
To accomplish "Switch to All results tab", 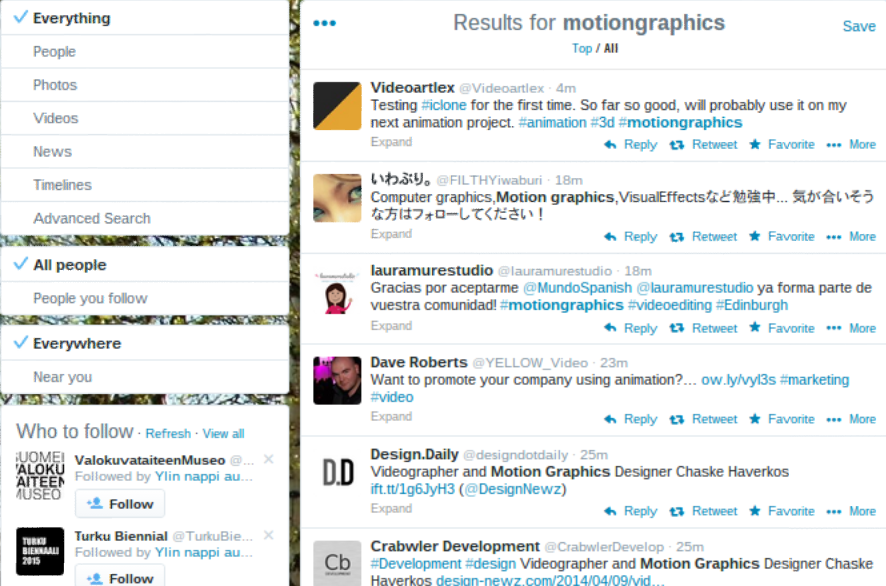I will point(611,49).
